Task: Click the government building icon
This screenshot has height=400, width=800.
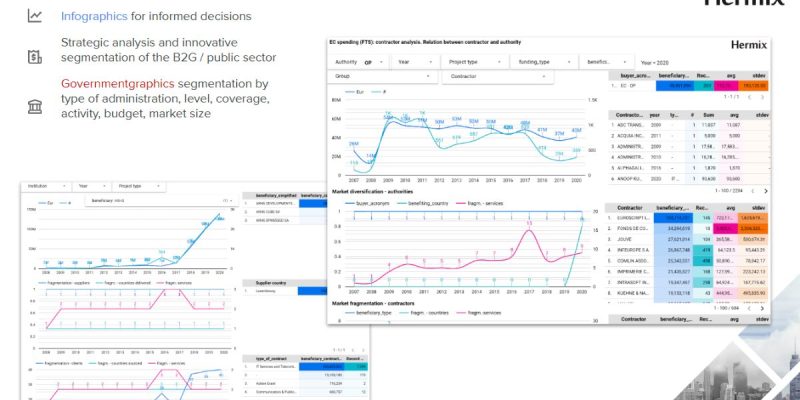Action: [x=35, y=107]
